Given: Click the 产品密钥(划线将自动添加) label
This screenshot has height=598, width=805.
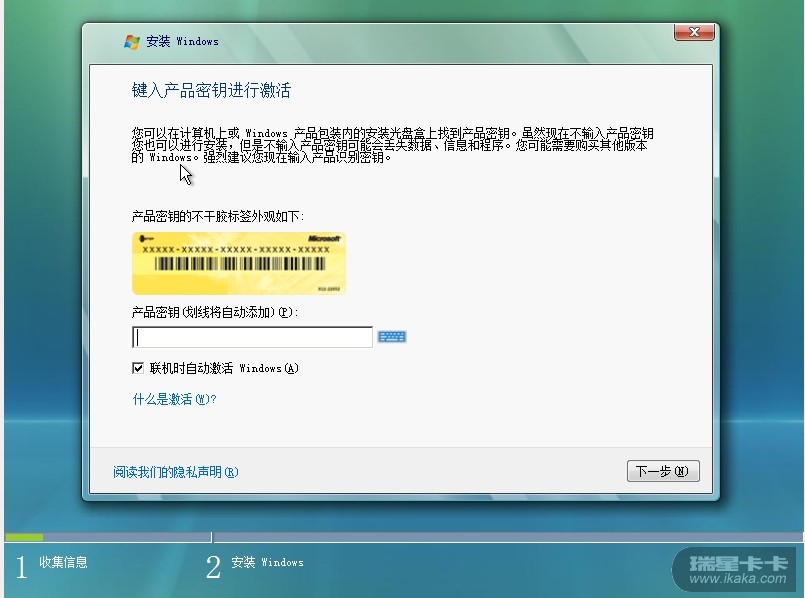Looking at the screenshot, I should 215,312.
